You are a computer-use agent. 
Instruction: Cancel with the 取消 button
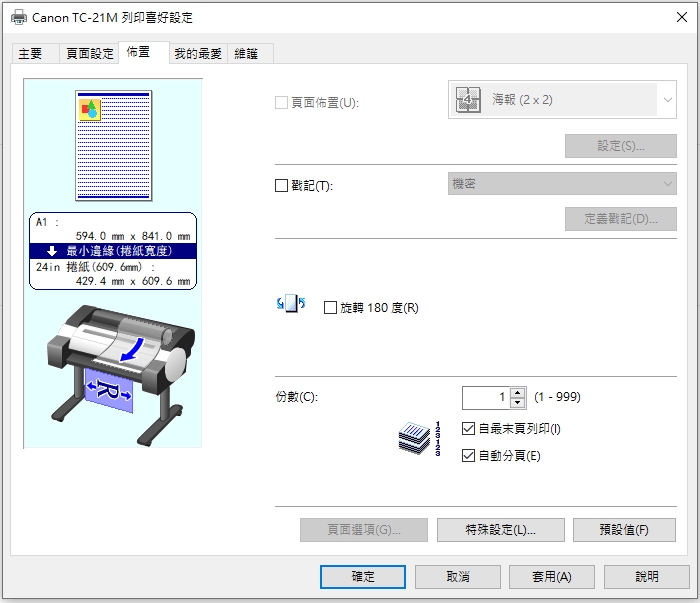click(x=458, y=577)
